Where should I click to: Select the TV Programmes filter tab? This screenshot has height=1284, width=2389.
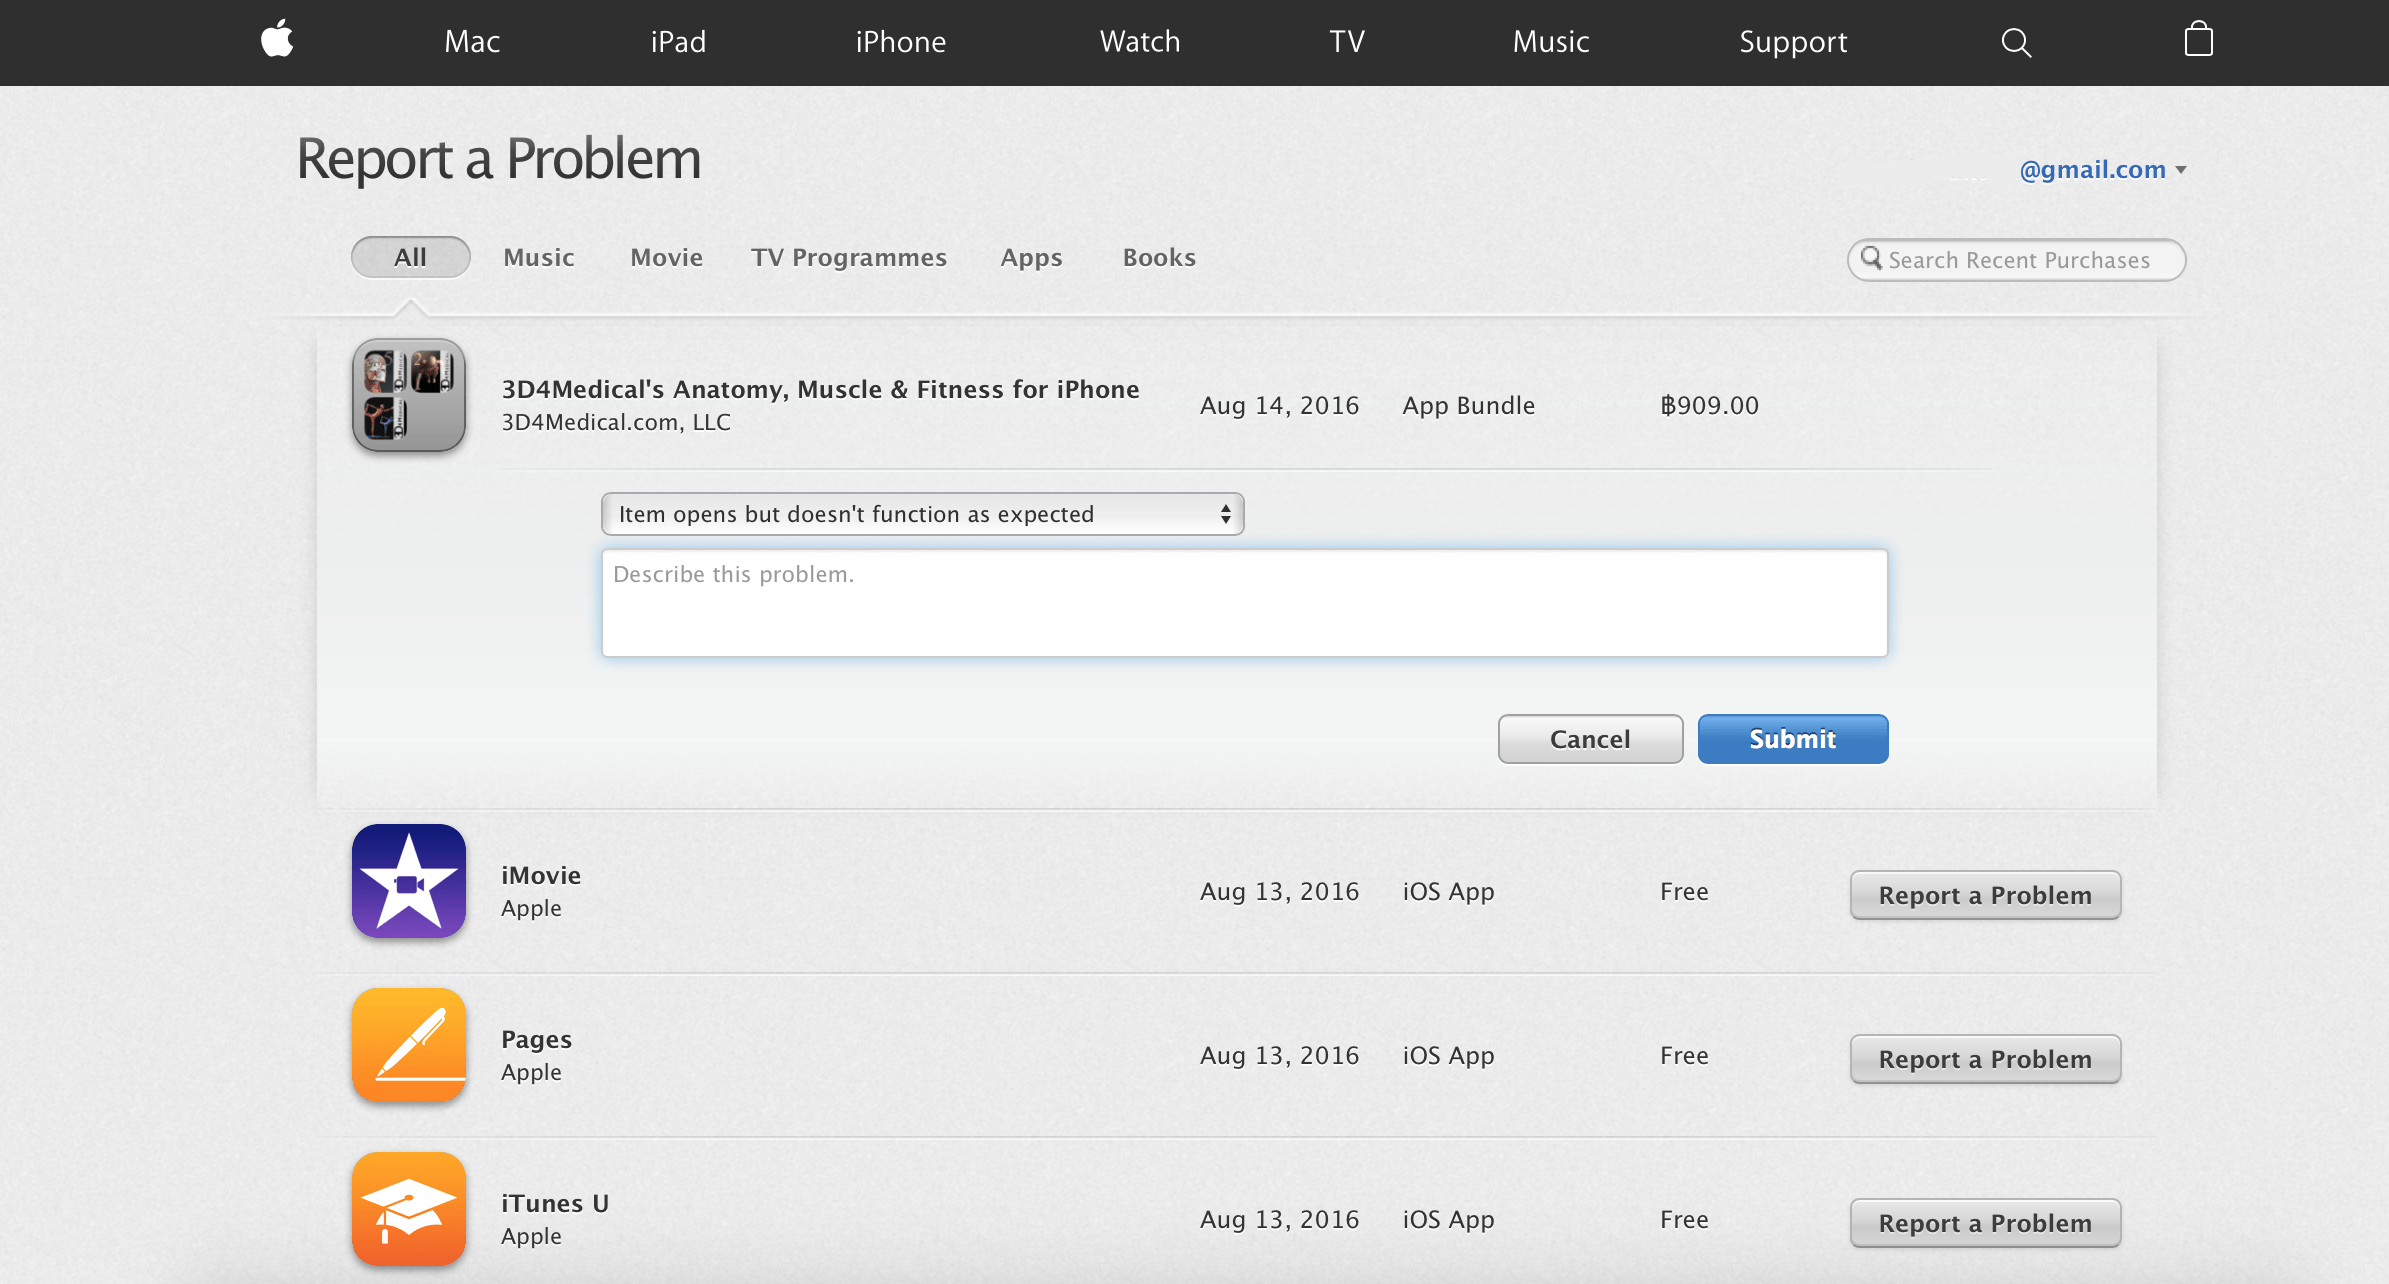click(849, 258)
